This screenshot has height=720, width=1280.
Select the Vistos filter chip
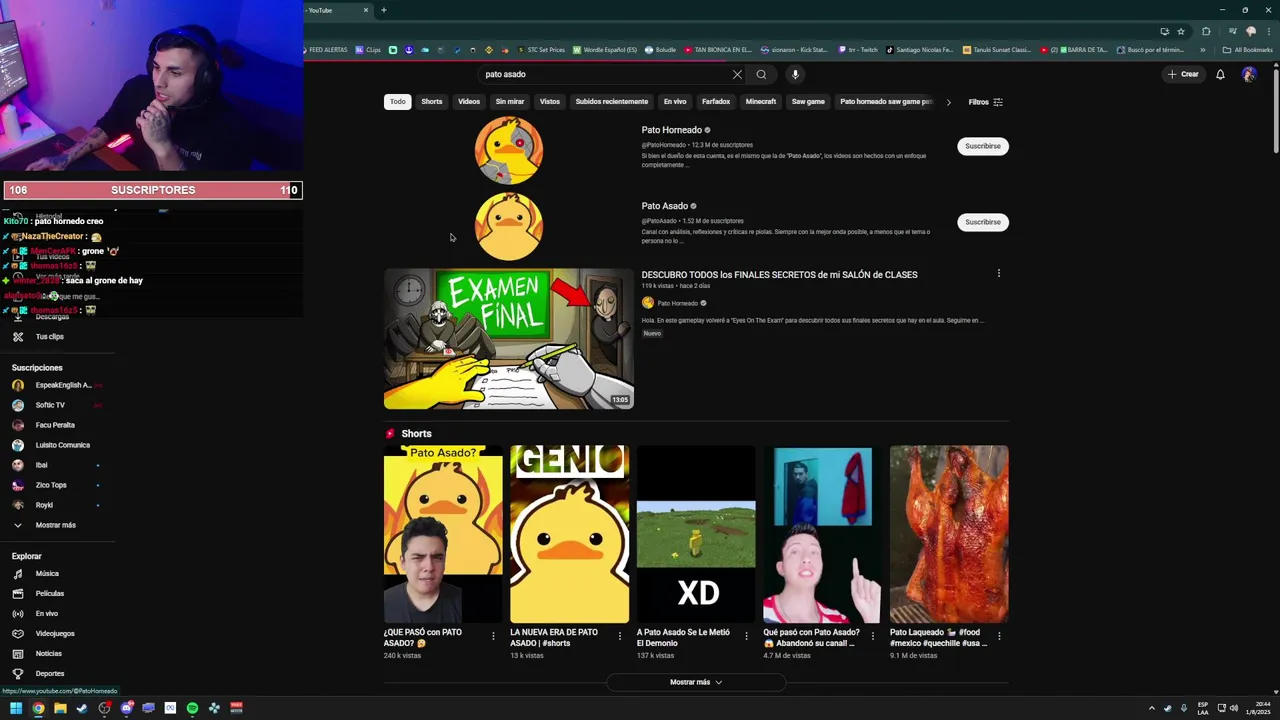[550, 102]
